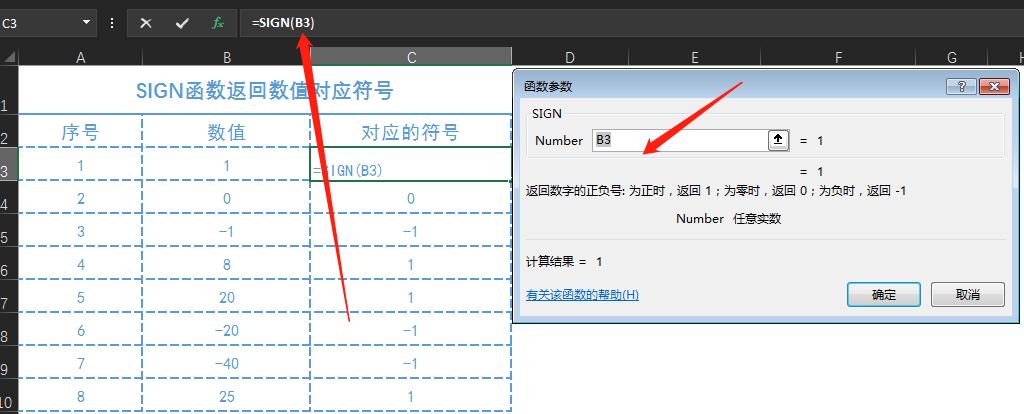Select row 1 header
Viewport: 1024px width, 414px height.
coord(7,91)
